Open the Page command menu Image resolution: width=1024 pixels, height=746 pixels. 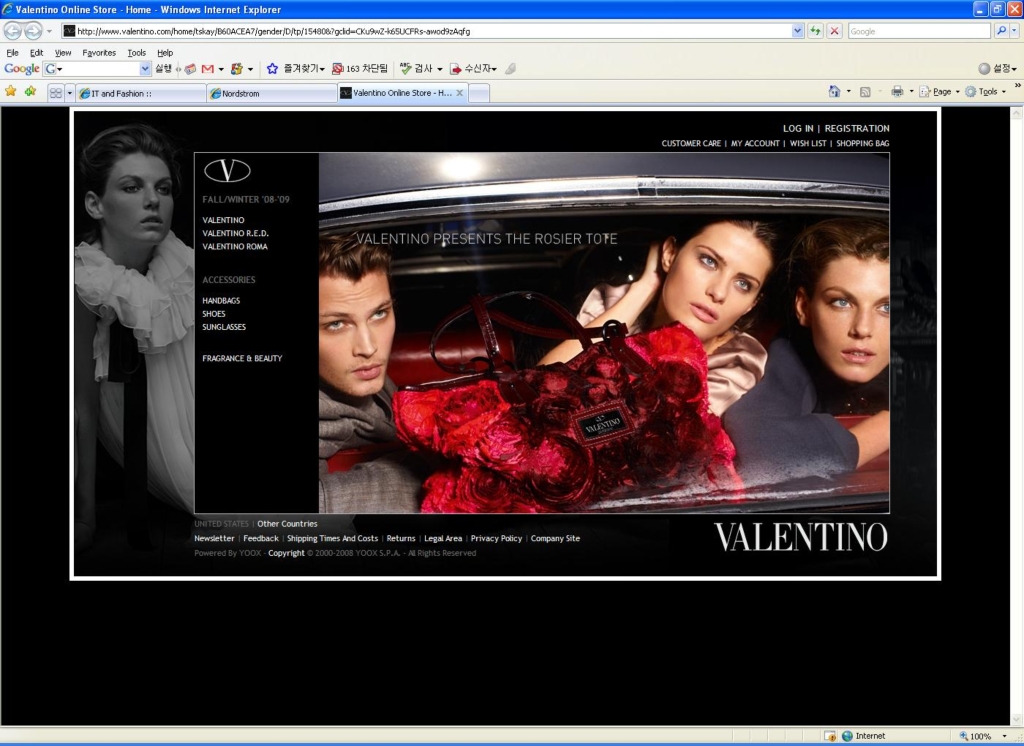(x=939, y=91)
